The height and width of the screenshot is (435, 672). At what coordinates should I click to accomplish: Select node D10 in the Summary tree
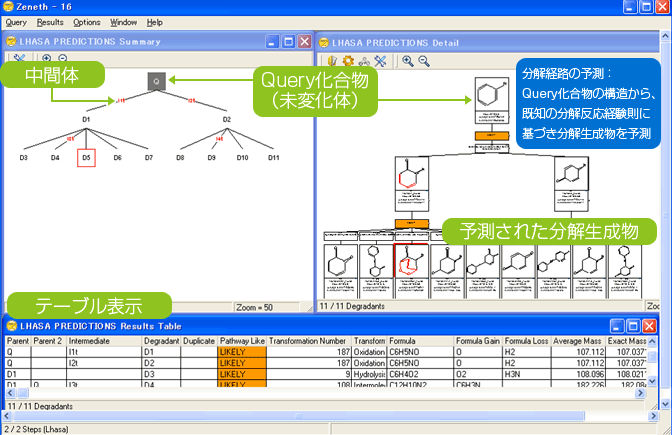[x=242, y=158]
